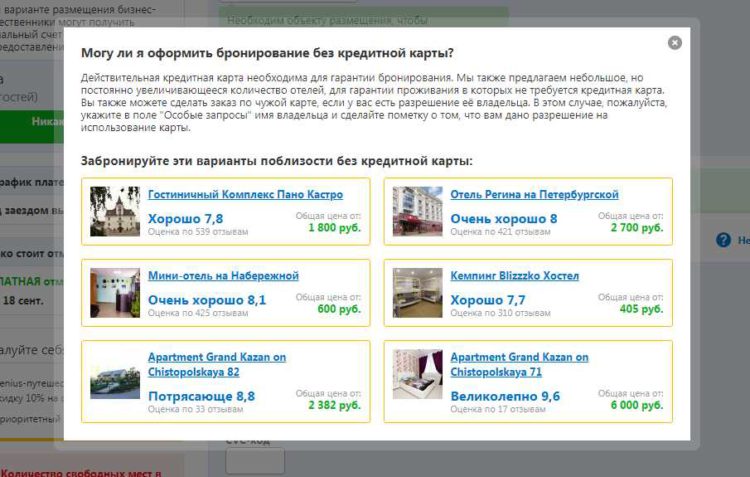Click price 405 руб.

point(641,309)
